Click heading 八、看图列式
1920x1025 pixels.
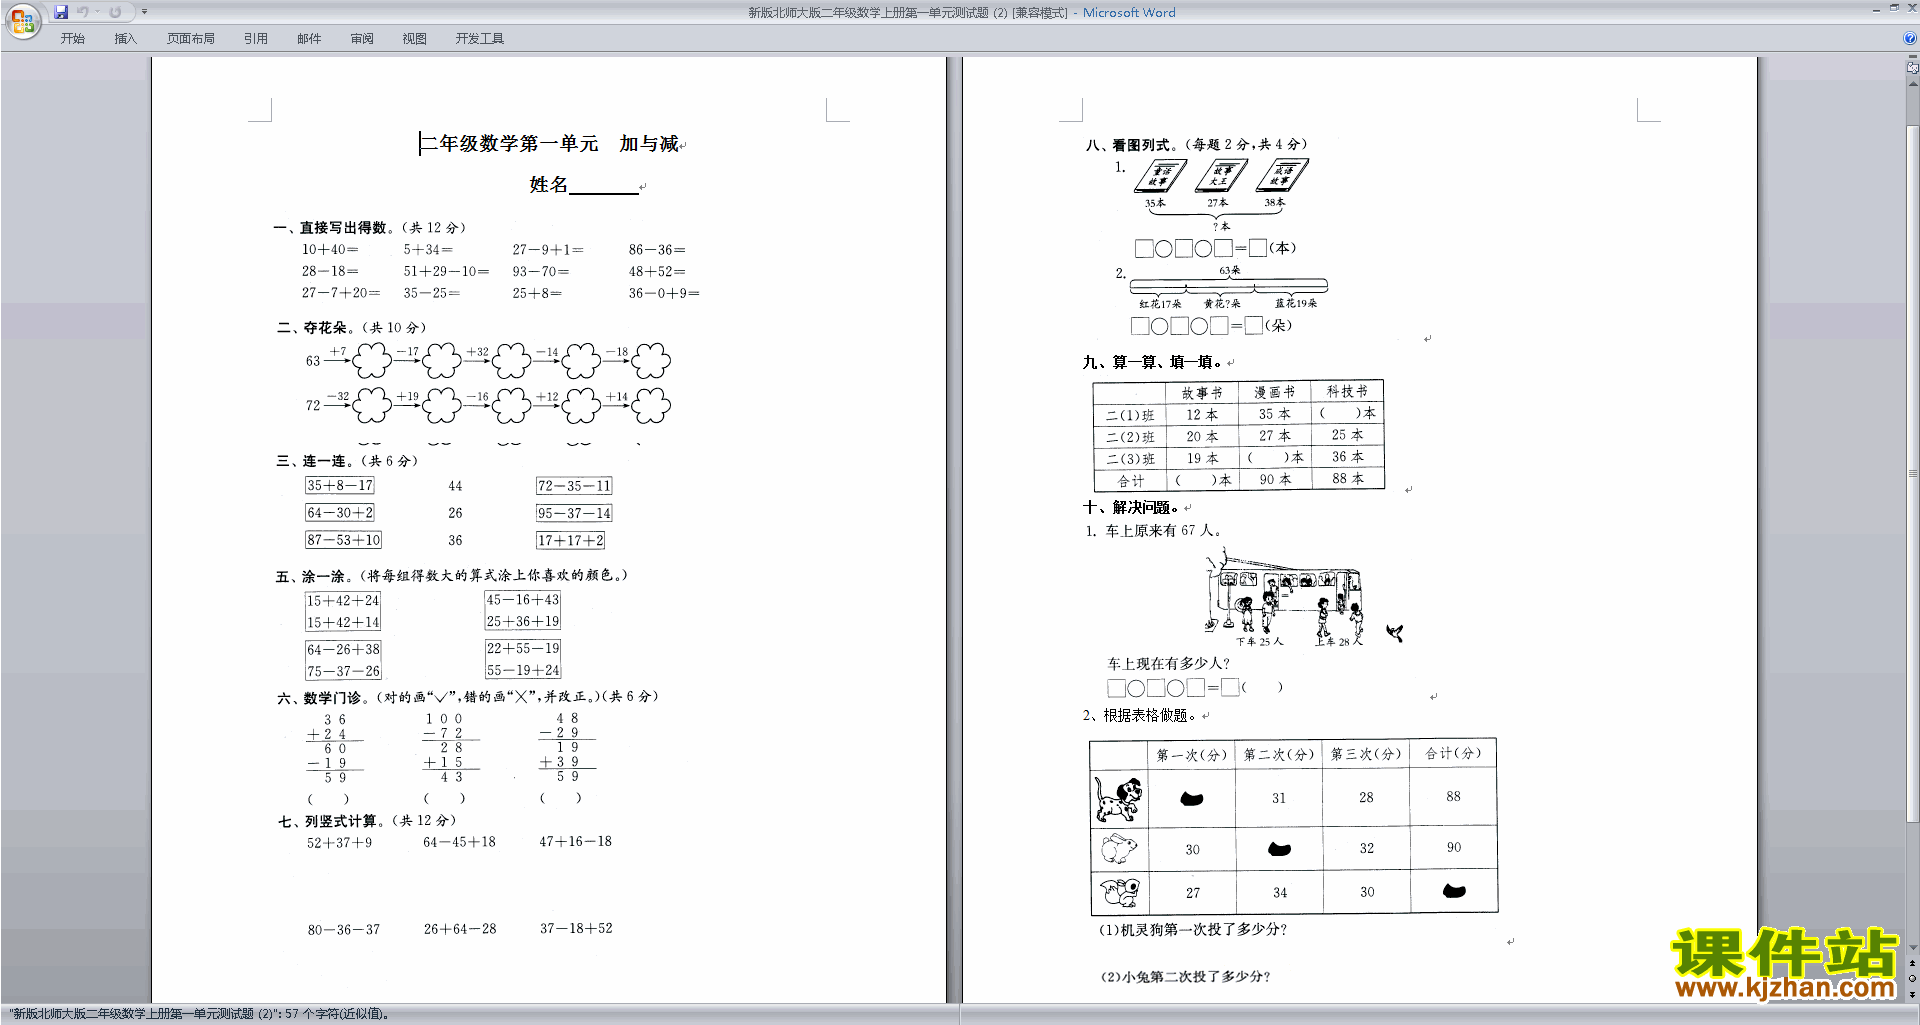[x=1128, y=145]
